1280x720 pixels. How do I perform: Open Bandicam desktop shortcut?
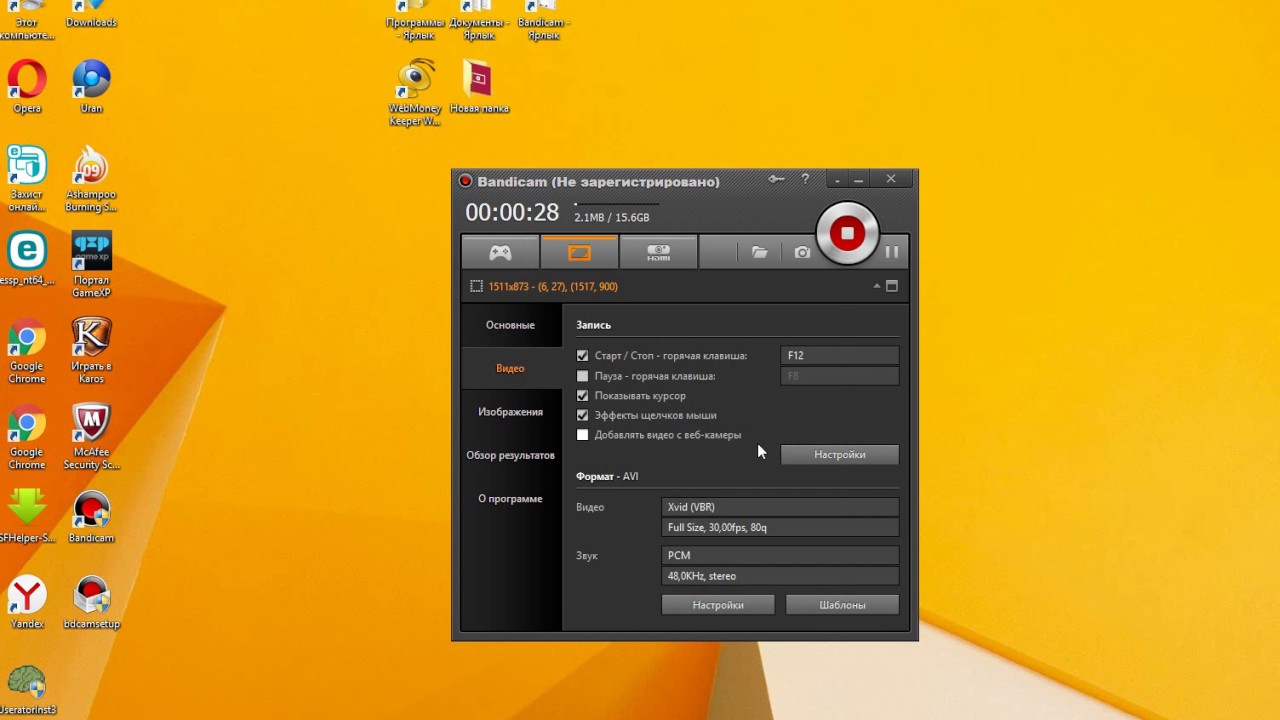pyautogui.click(x=91, y=517)
